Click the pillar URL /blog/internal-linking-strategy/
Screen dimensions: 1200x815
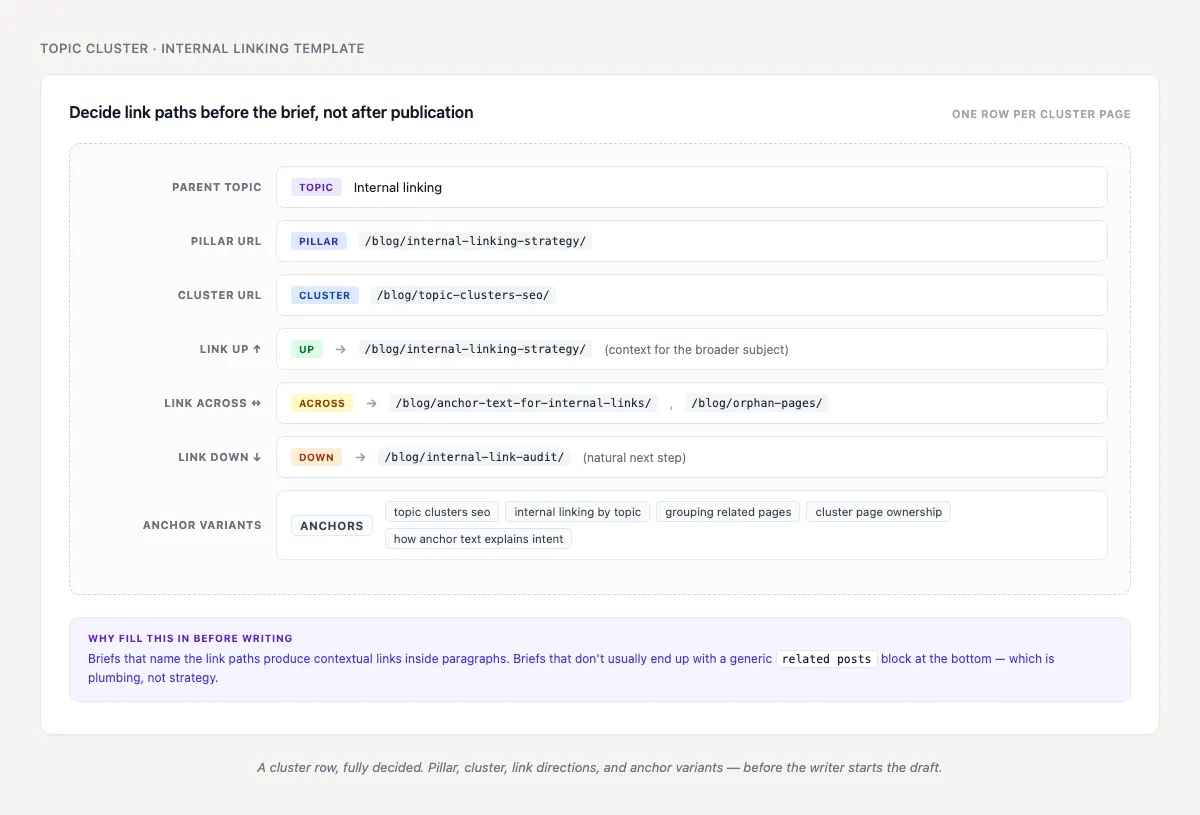tap(475, 241)
